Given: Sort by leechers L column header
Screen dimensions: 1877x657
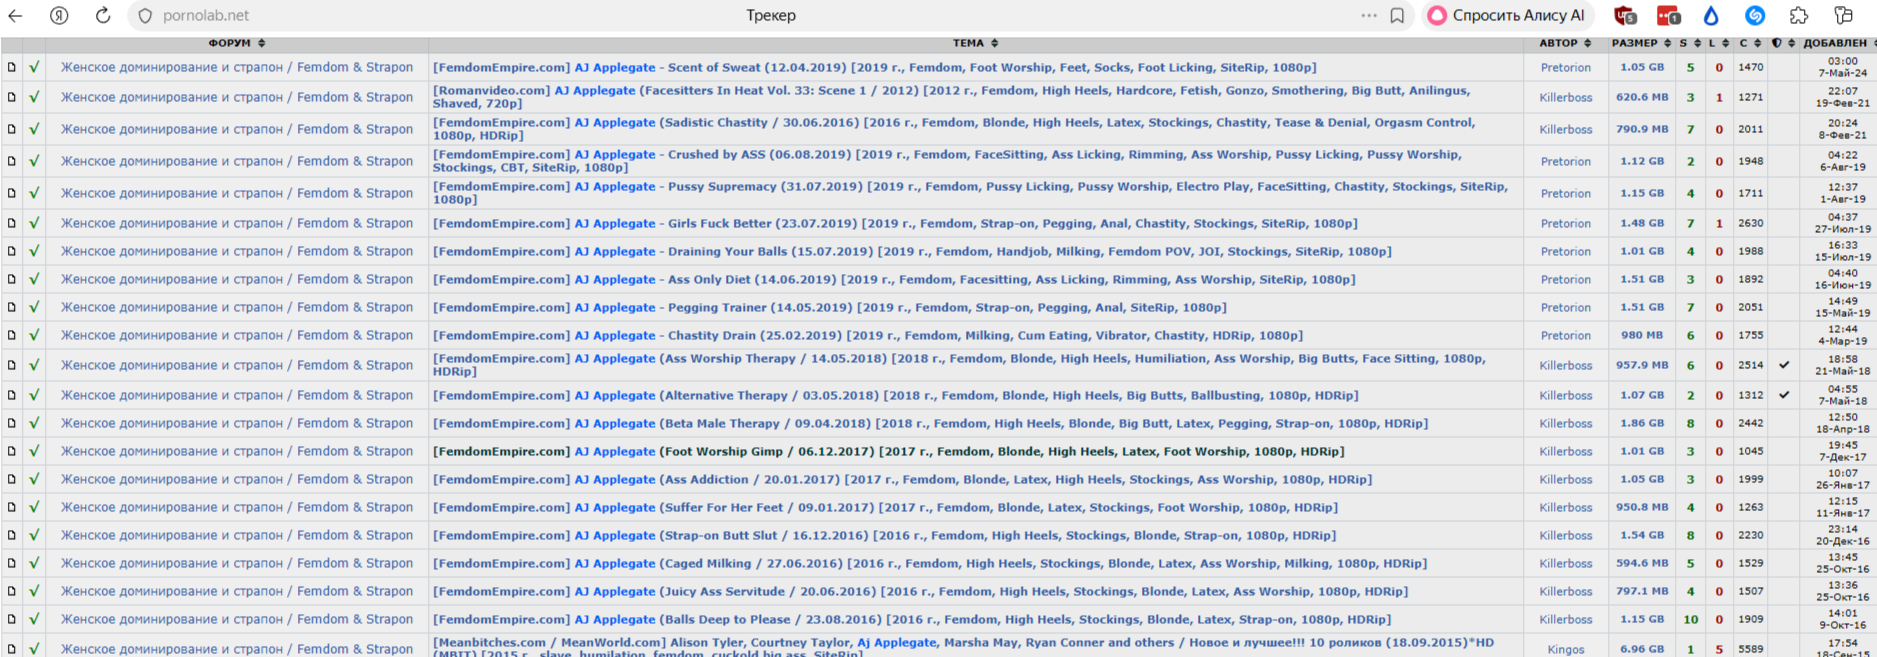Looking at the screenshot, I should [1718, 43].
